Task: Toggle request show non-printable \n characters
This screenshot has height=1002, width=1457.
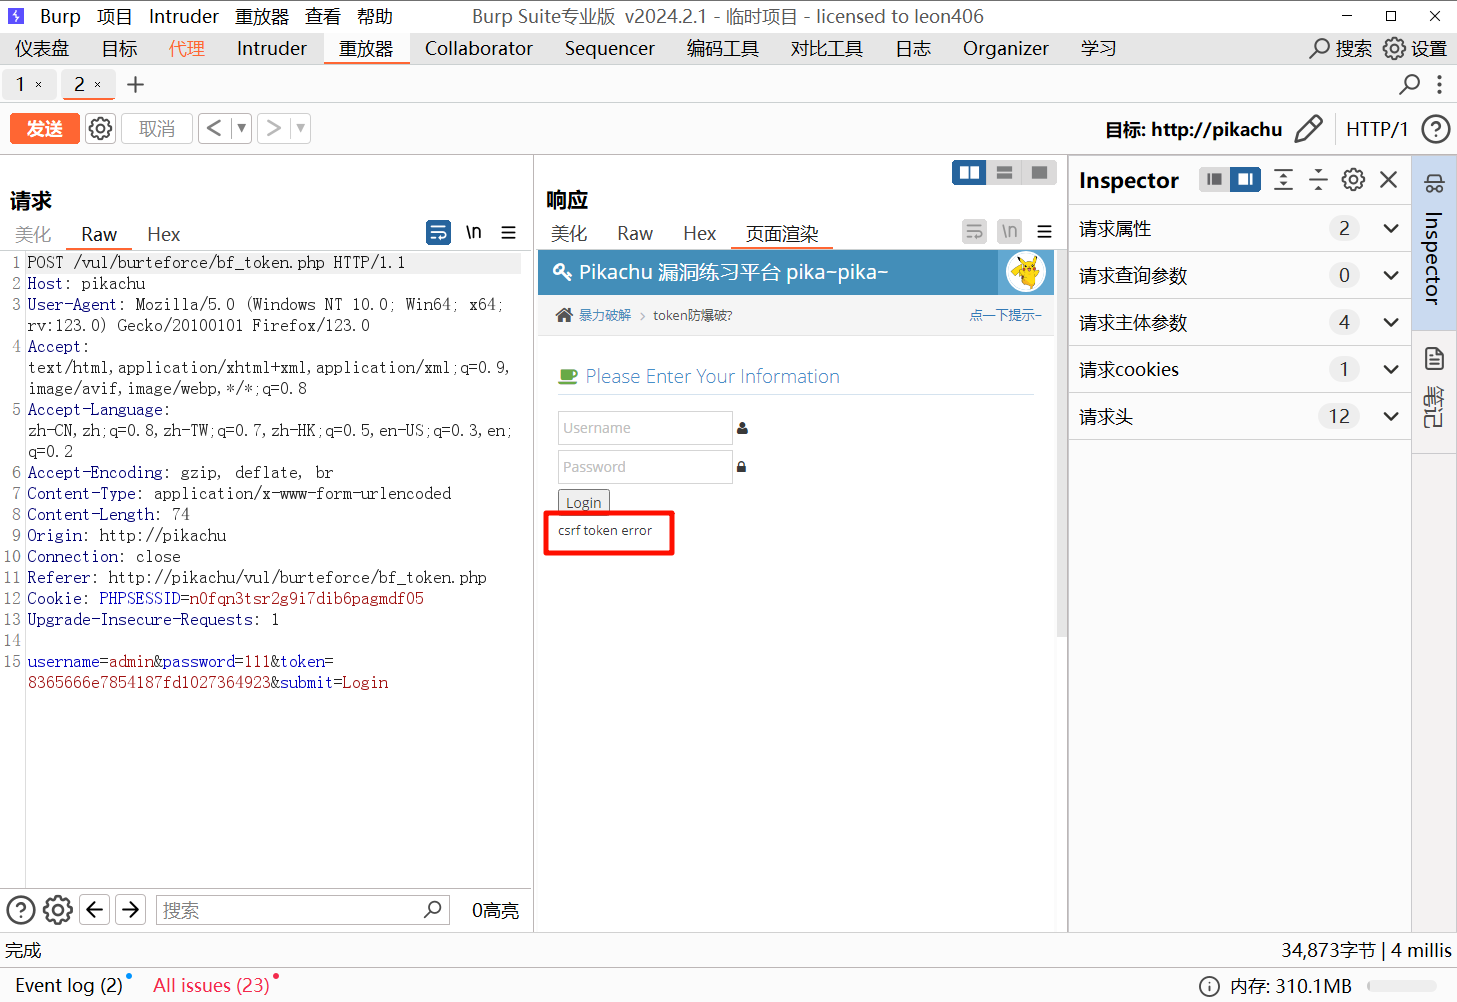Action: [474, 232]
